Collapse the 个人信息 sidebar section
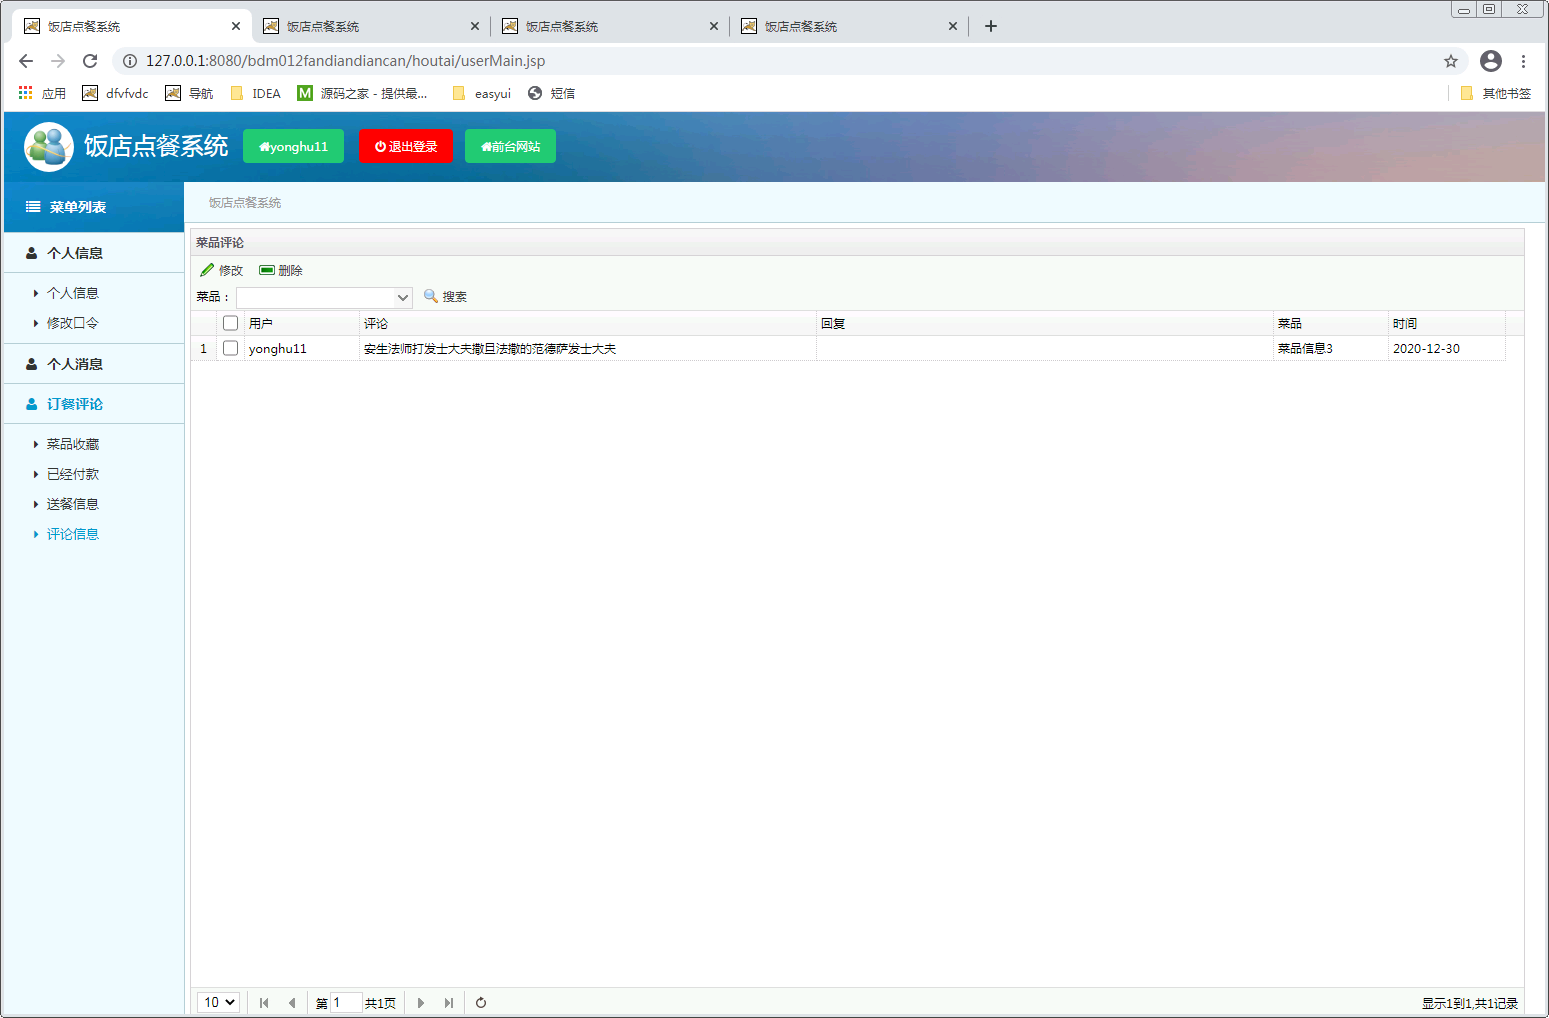This screenshot has width=1549, height=1018. (x=94, y=253)
